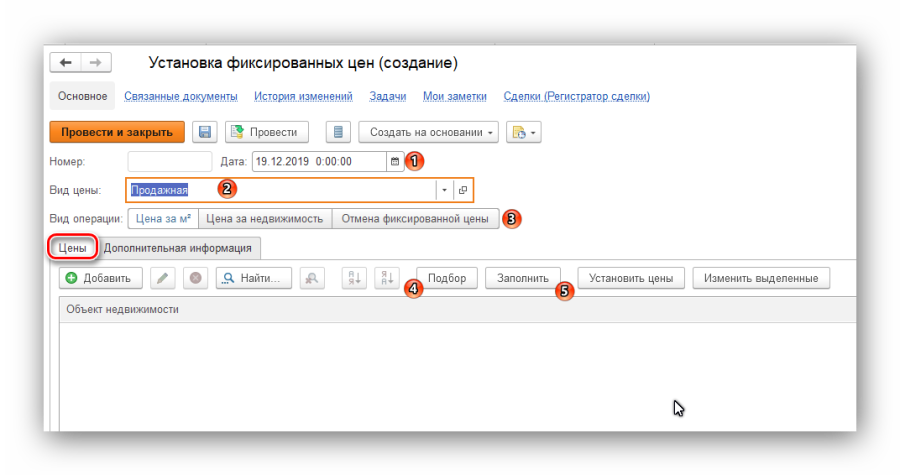This screenshot has height=475, width=900.
Task: Click the cancel search icon
Action: point(314,278)
